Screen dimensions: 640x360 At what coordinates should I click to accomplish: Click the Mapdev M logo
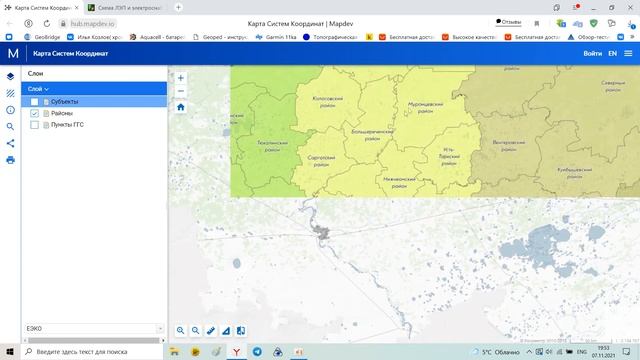click(13, 53)
